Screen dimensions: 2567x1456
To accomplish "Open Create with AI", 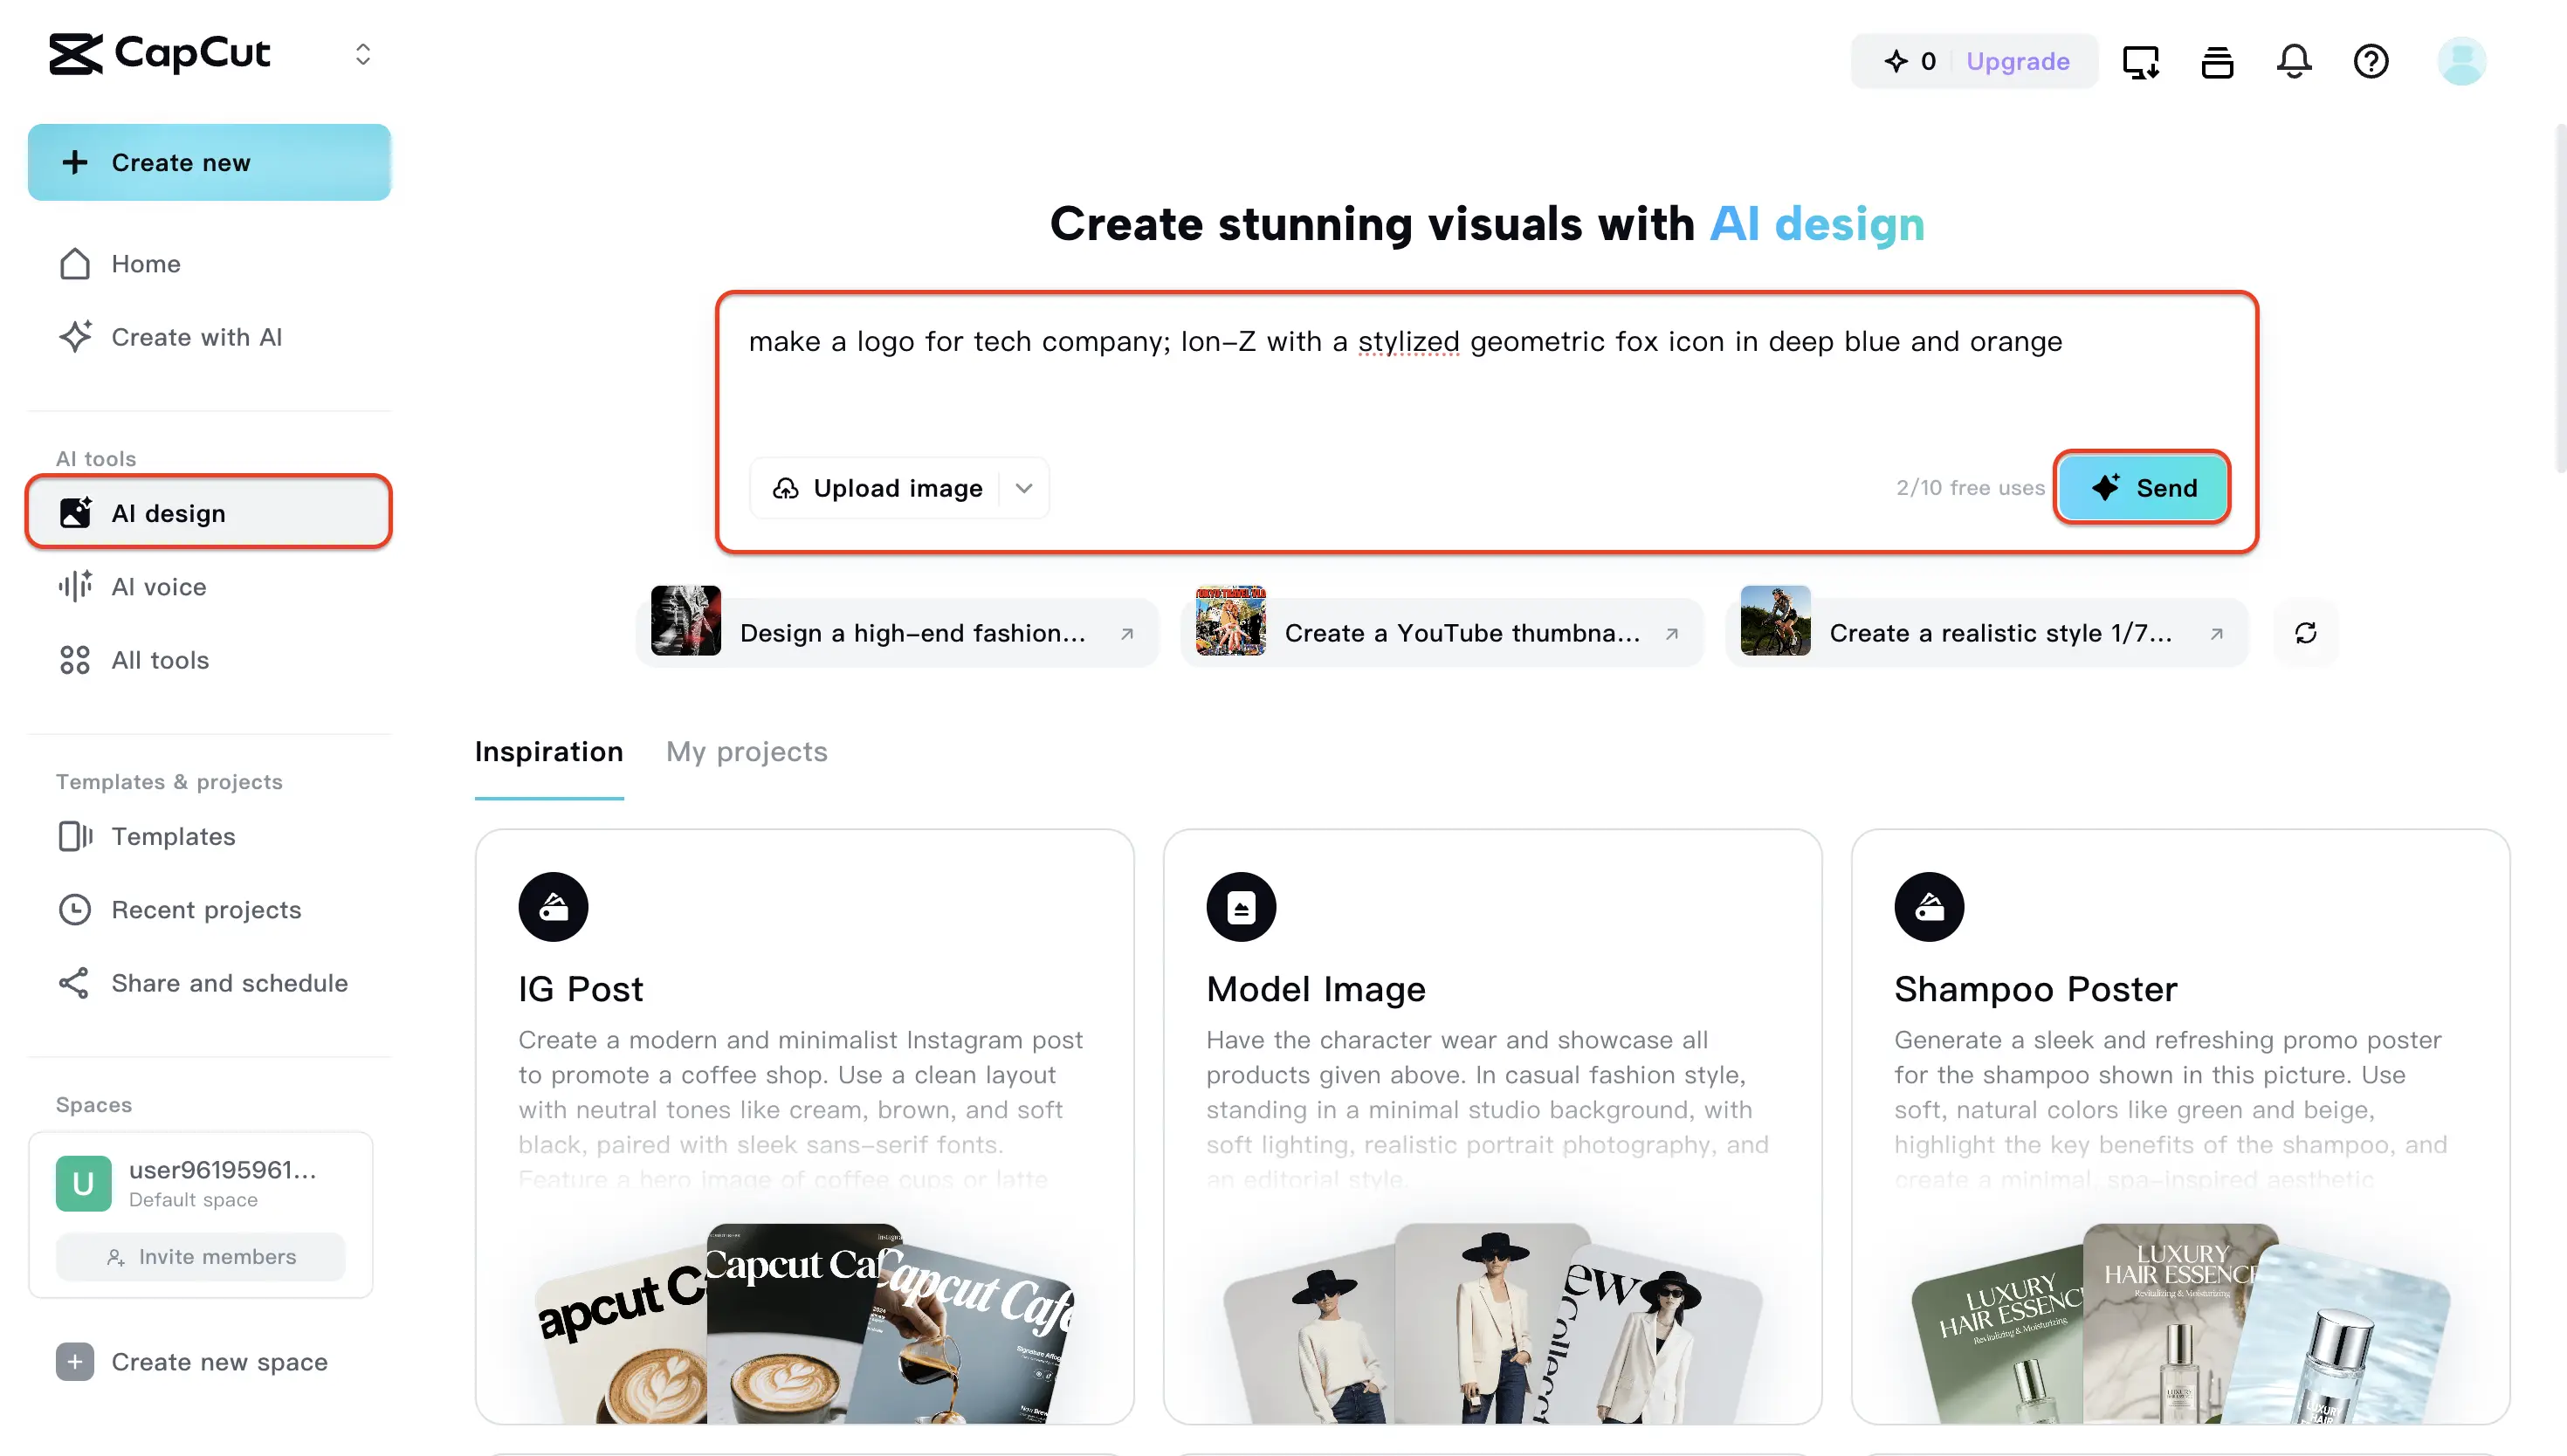I will tap(196, 337).
